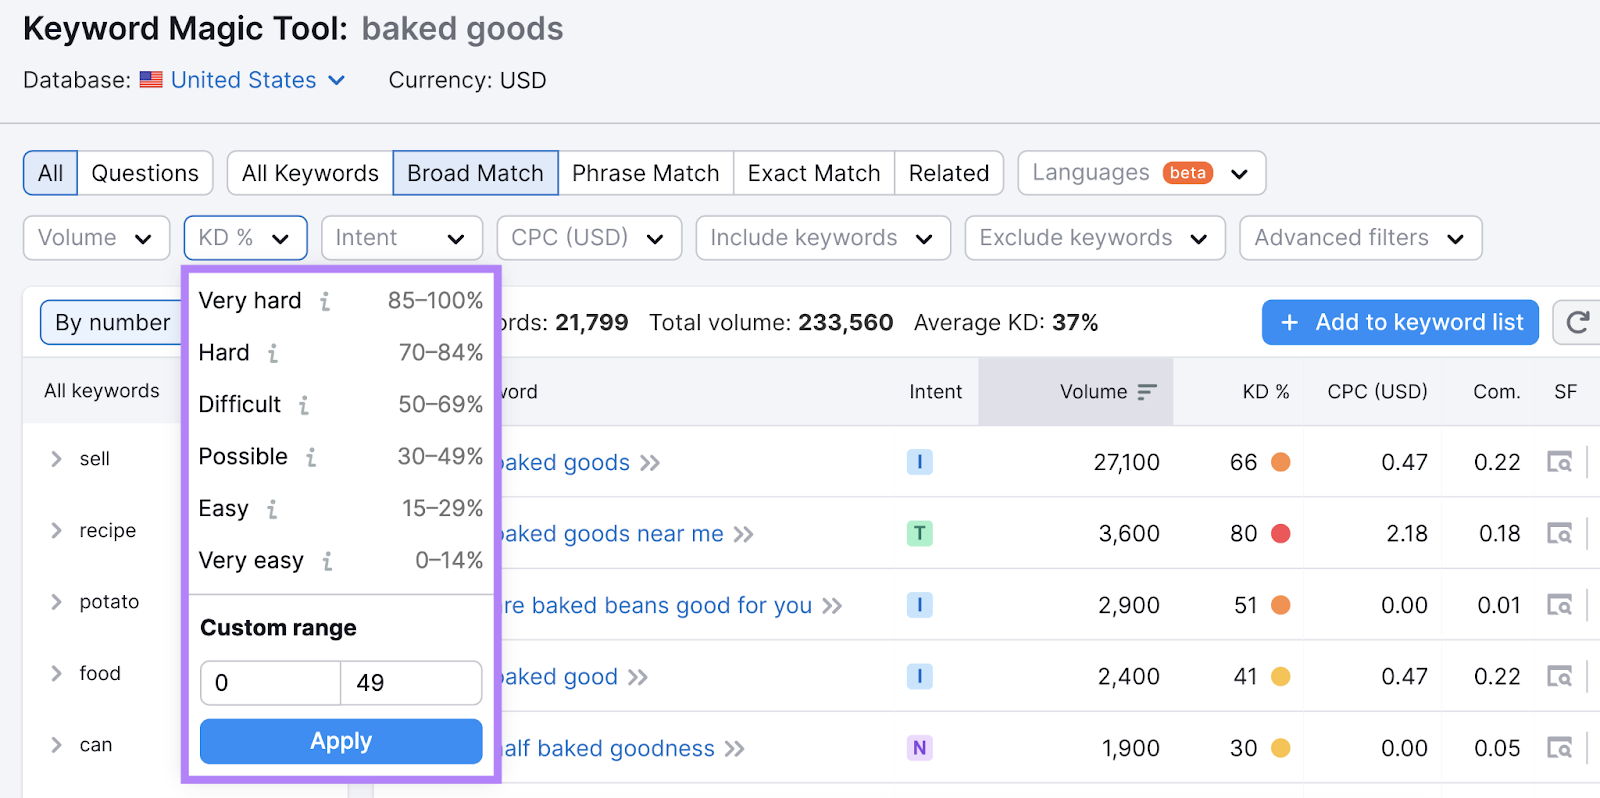Screen dimensions: 1600x798
Task: Click double-arrow icon beside baked beans good for you
Action: 832,606
